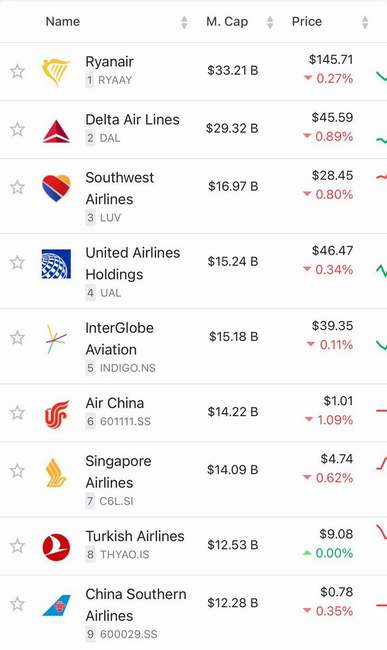Click the Delta Air Lines triangle logo
Image resolution: width=387 pixels, height=650 pixels.
tap(56, 131)
